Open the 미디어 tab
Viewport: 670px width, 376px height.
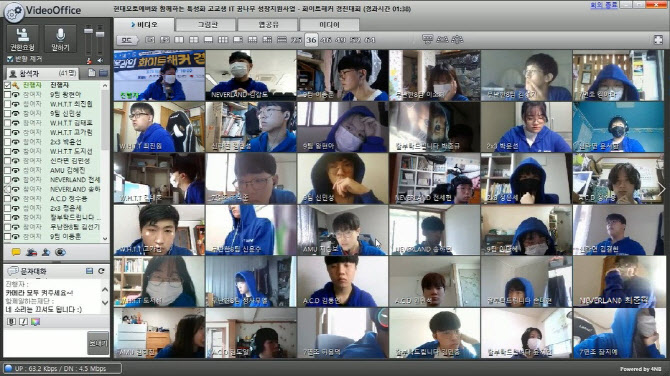[x=329, y=25]
